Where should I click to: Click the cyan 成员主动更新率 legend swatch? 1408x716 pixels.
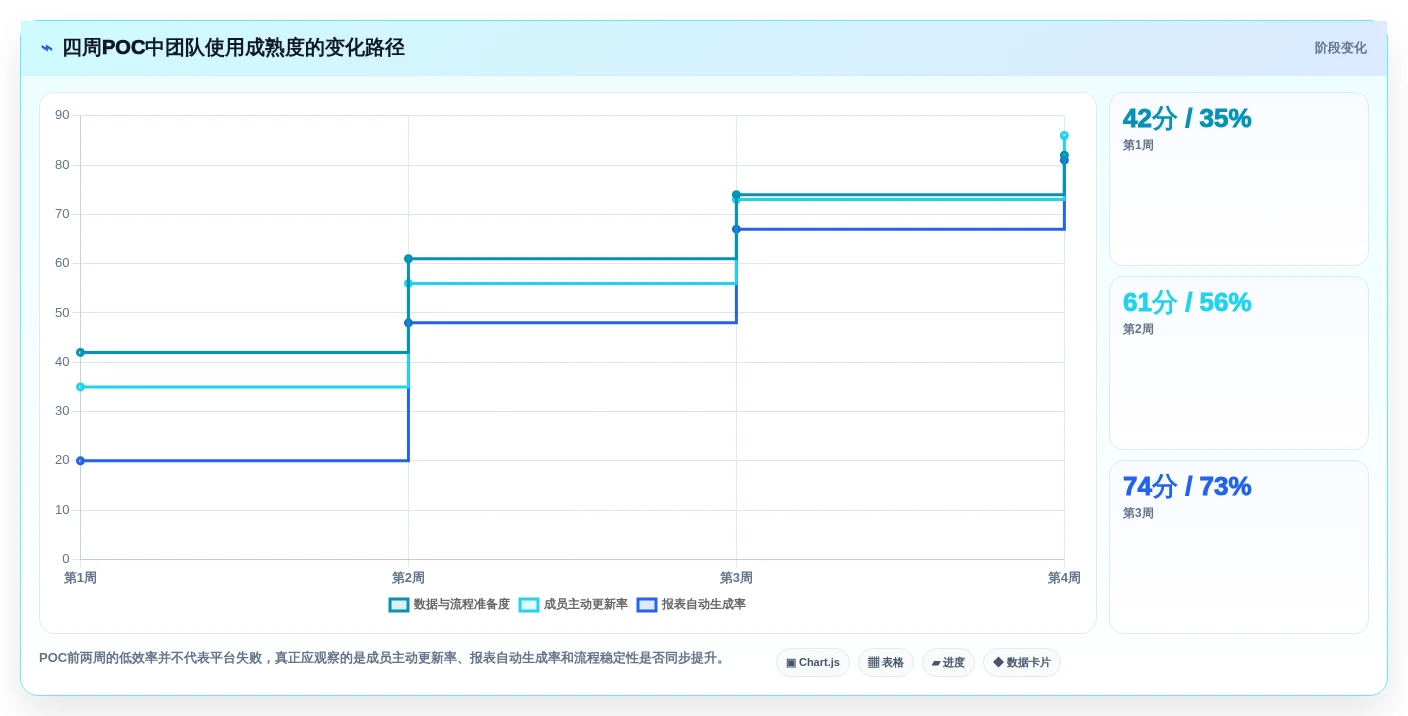click(529, 605)
